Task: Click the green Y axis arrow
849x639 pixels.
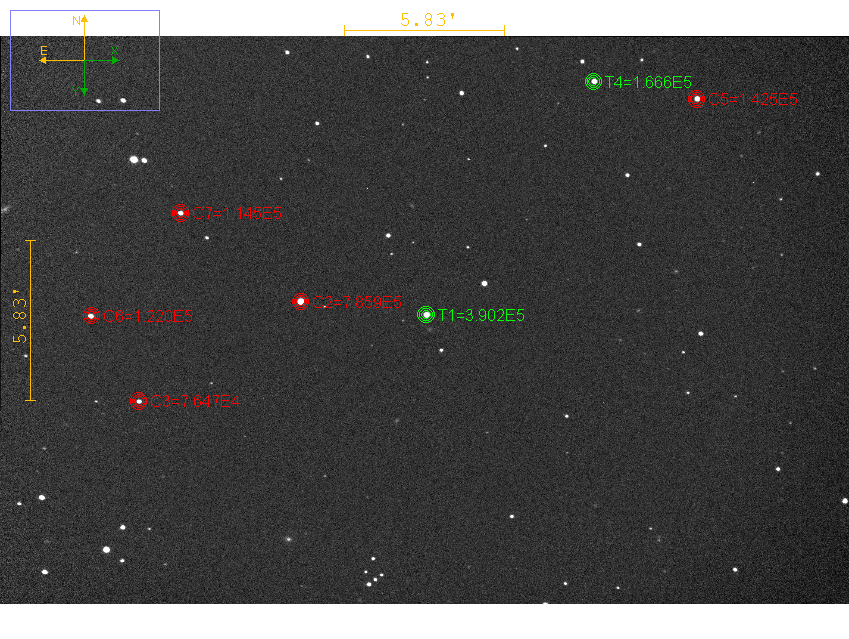Action: [84, 90]
